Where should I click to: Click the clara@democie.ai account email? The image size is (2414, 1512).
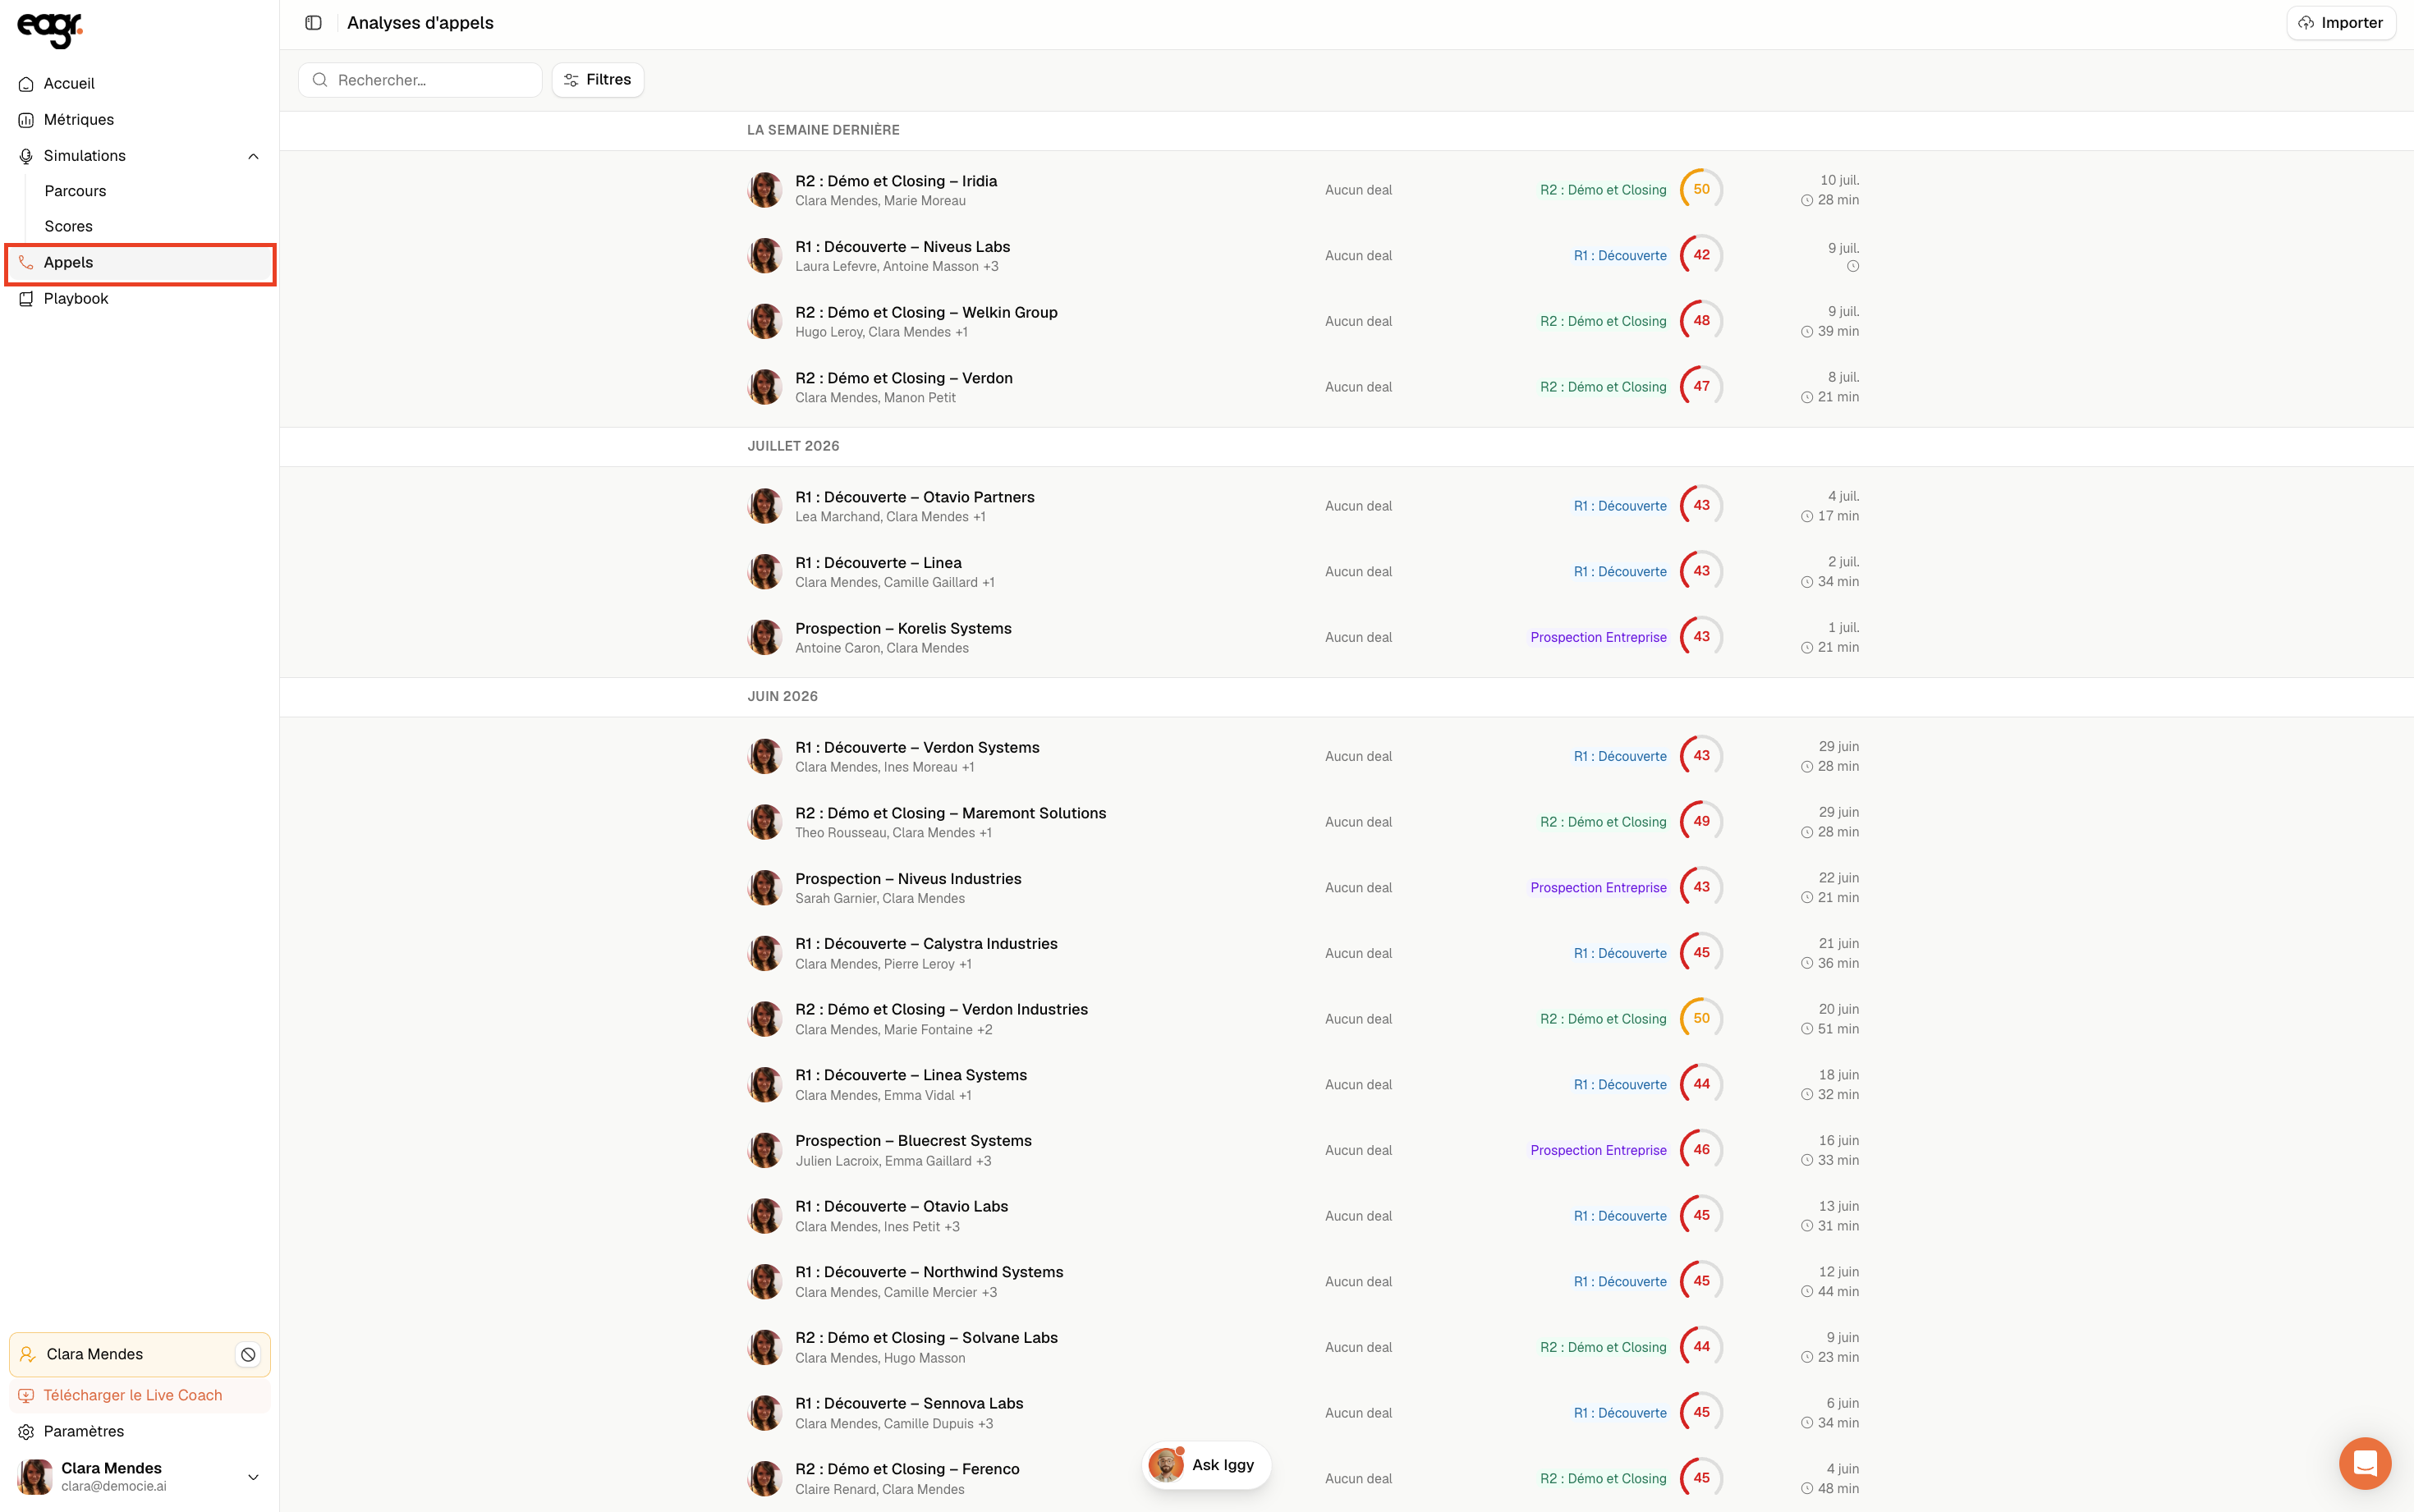[x=114, y=1486]
